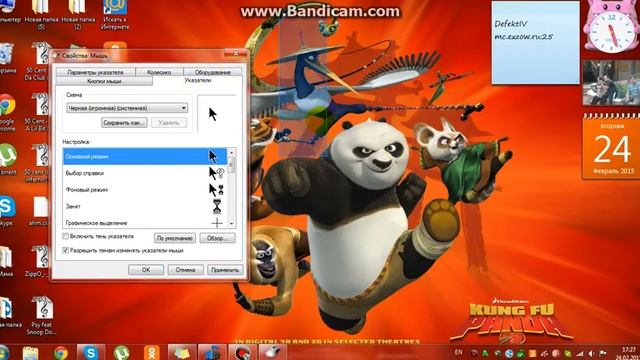Click the pointer list scroll up arrow
This screenshot has width=640, height=360.
coord(231,152)
